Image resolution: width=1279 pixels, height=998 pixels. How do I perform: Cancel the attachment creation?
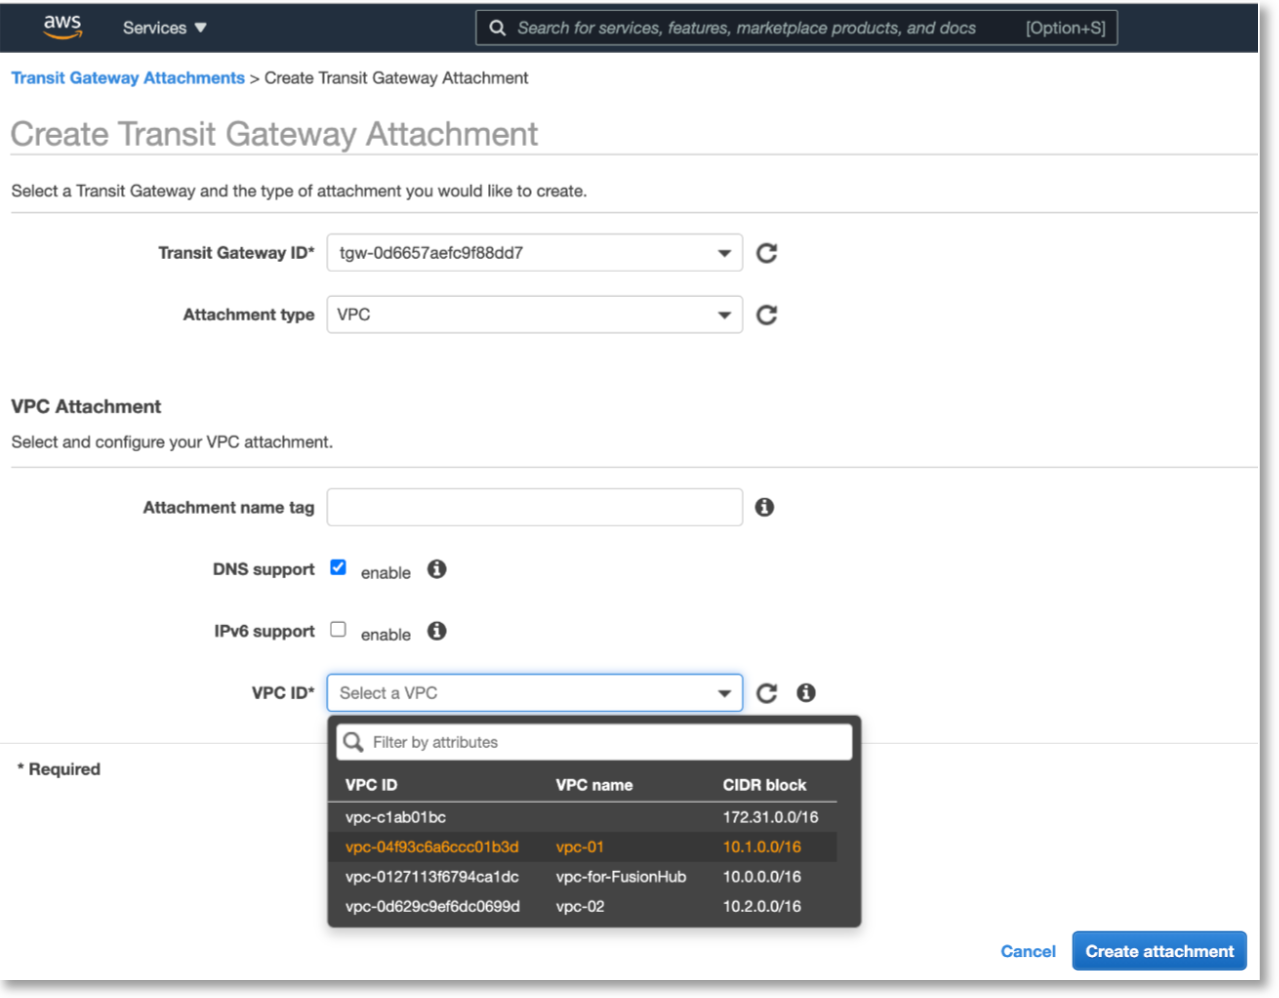click(1028, 951)
